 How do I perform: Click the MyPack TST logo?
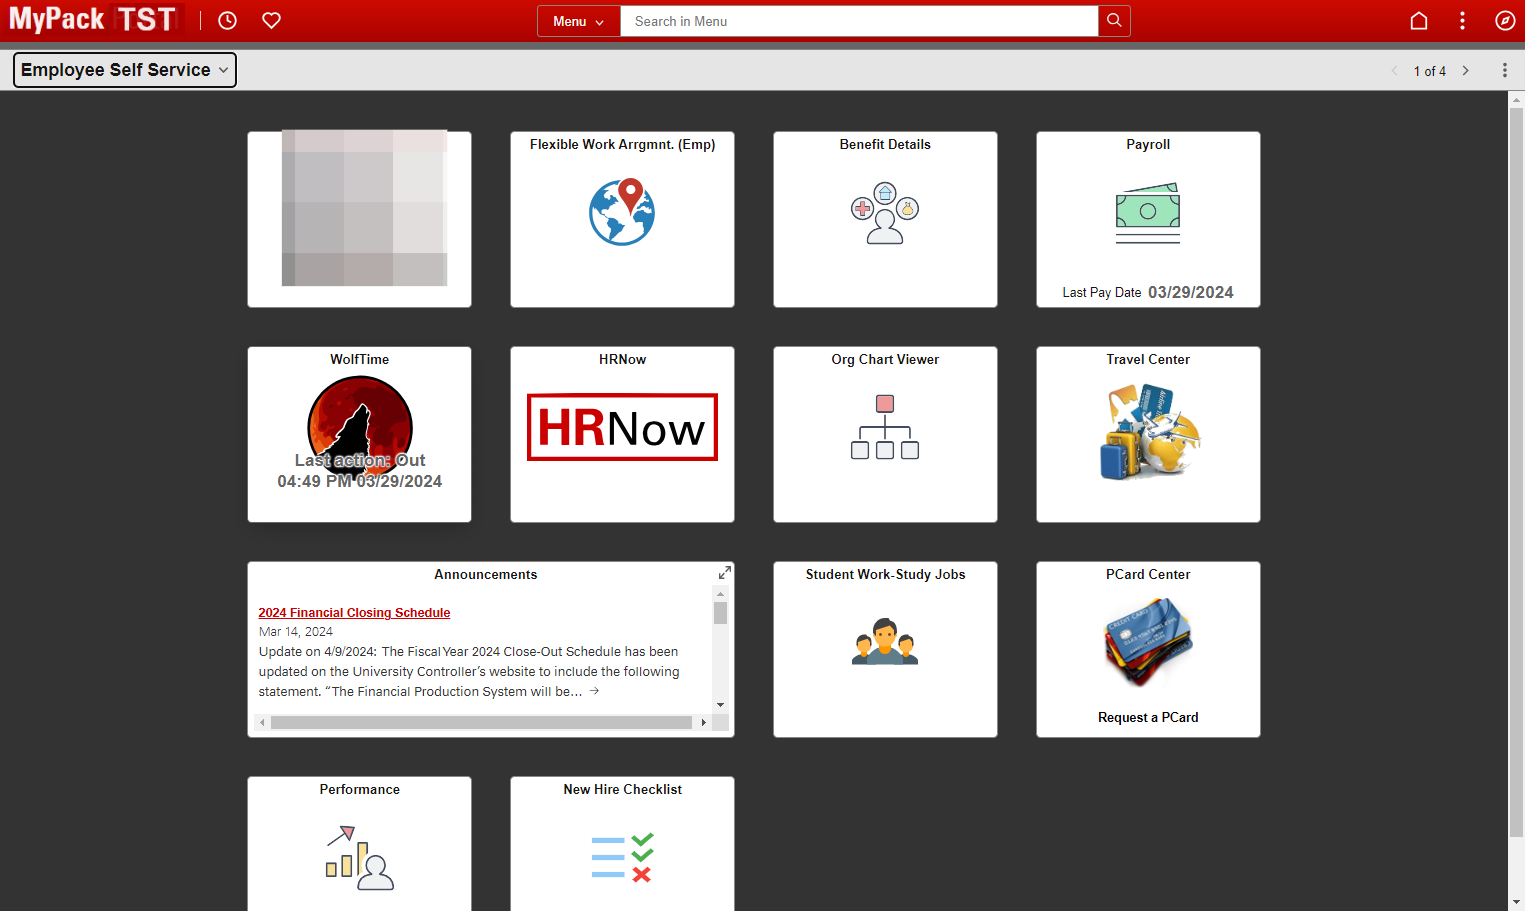pyautogui.click(x=93, y=19)
